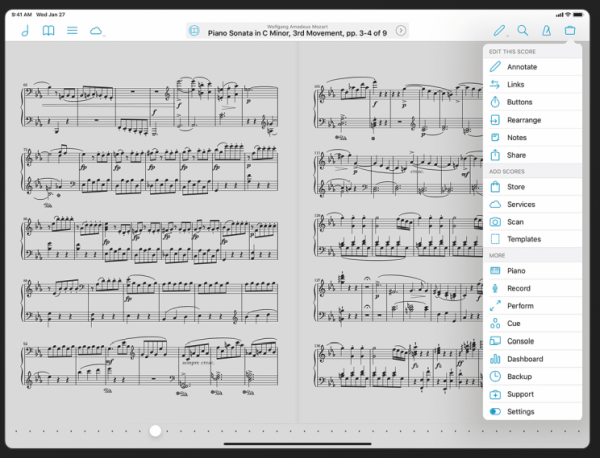
Task: Click the Perform label in menu
Action: (520, 306)
